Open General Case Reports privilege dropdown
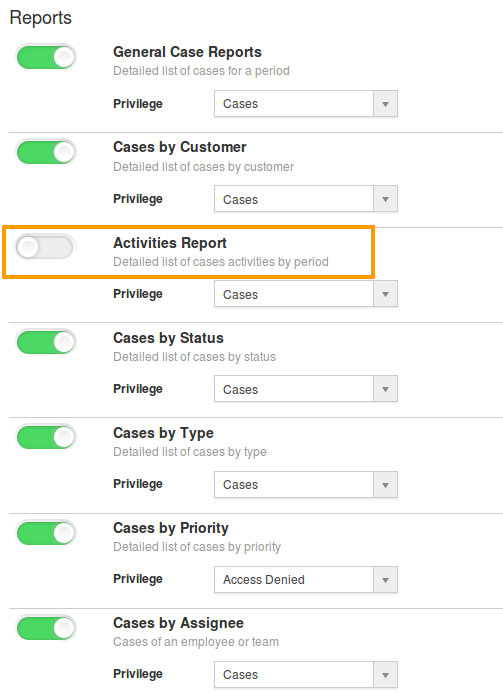 (306, 104)
